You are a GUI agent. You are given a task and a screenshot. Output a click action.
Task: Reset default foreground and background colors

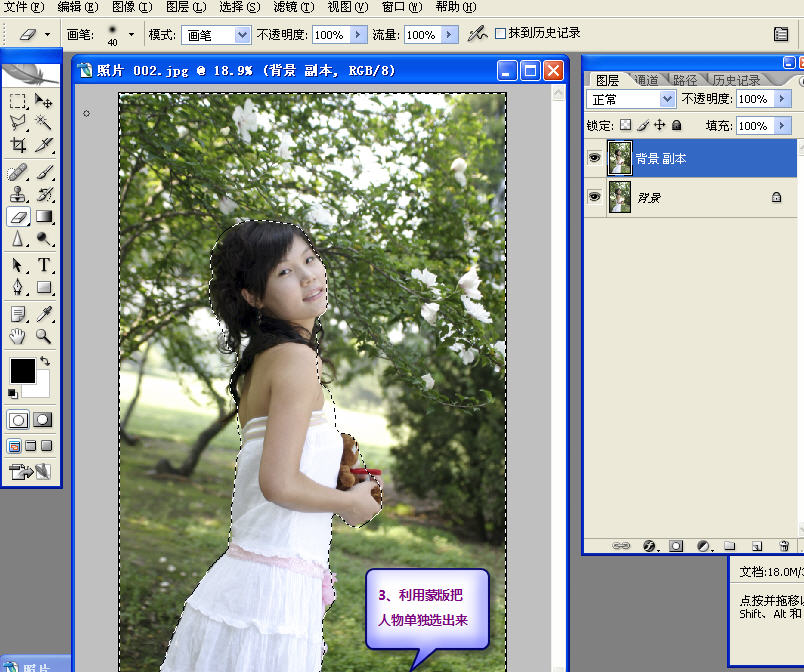pos(13,394)
